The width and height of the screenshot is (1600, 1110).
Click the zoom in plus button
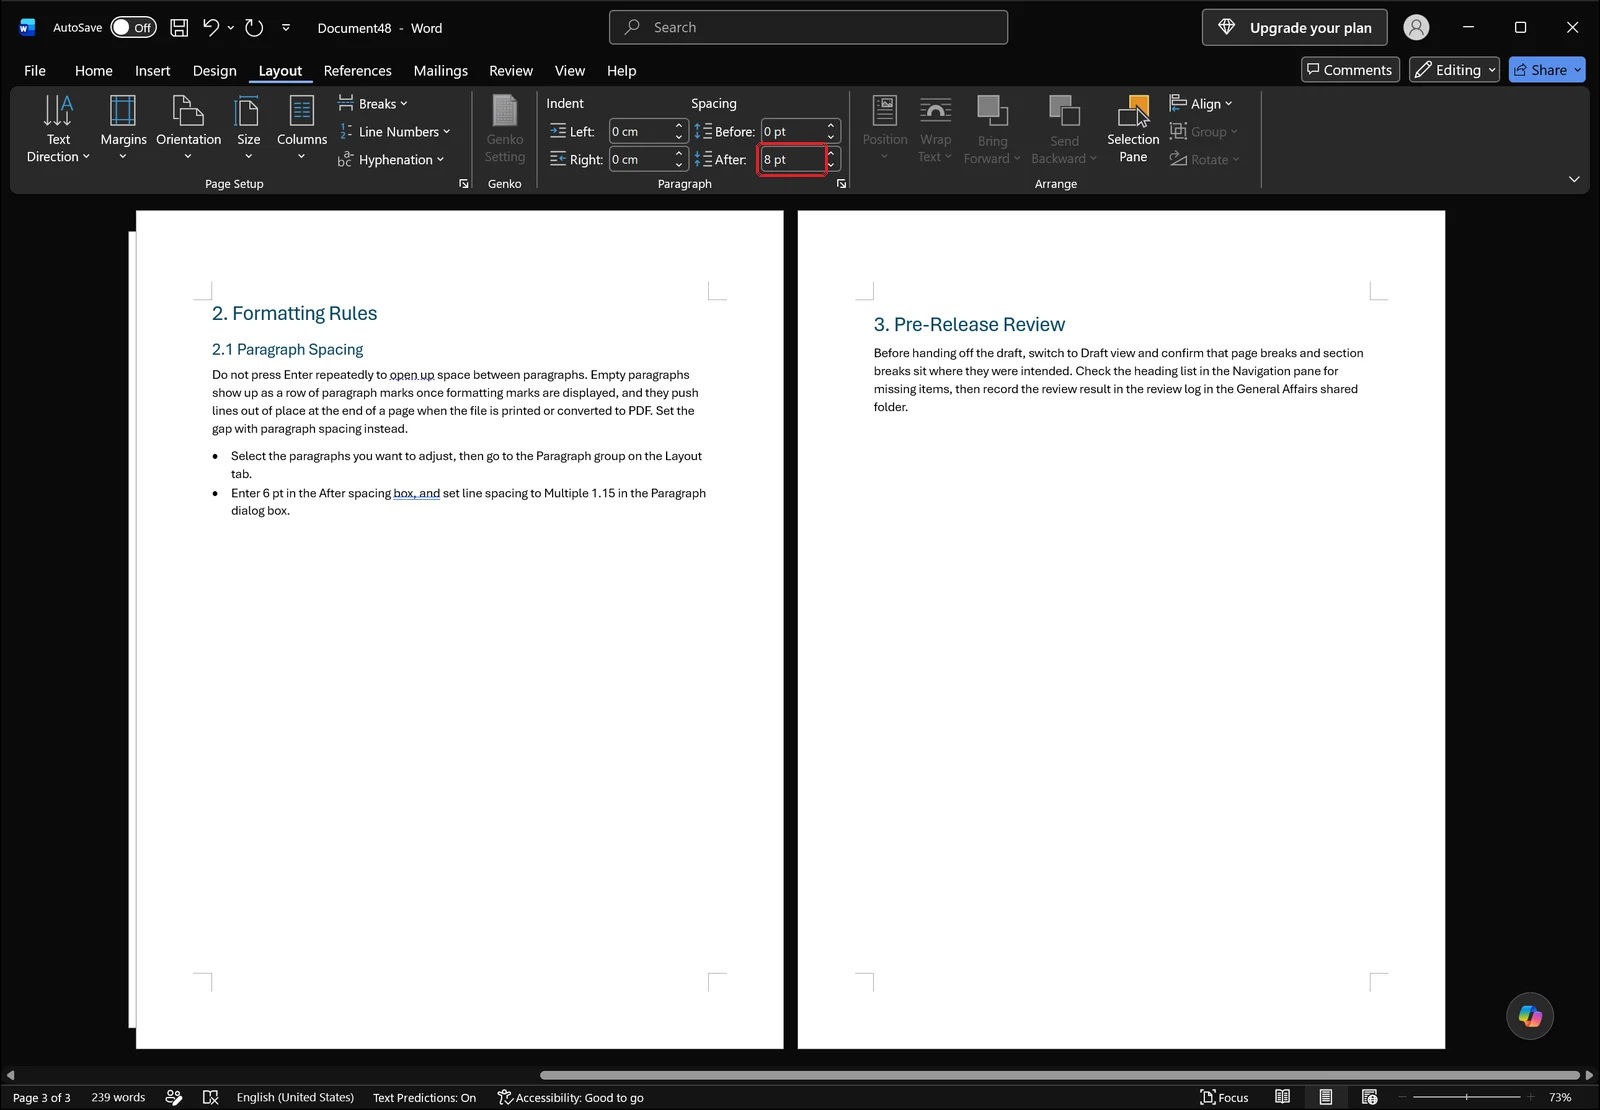click(1530, 1098)
